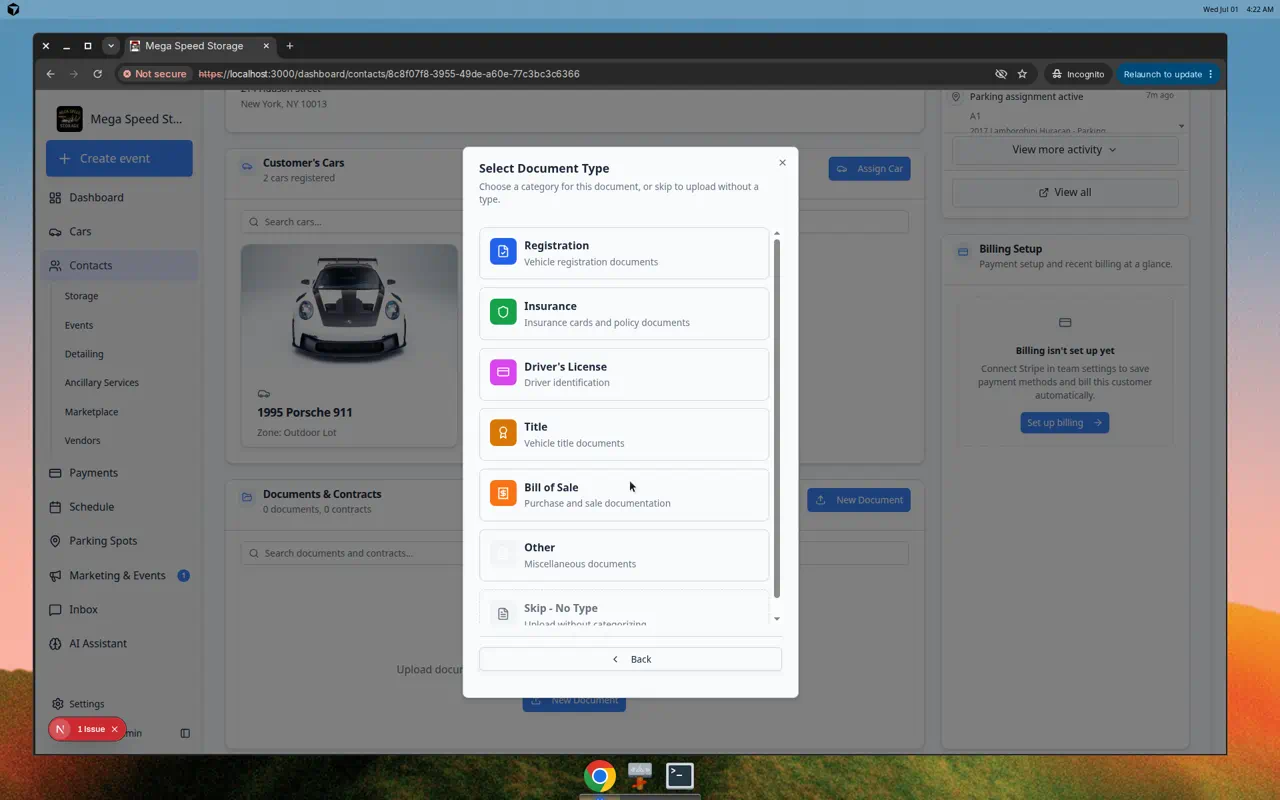Click the activity list scroll-down arrow

(1181, 126)
